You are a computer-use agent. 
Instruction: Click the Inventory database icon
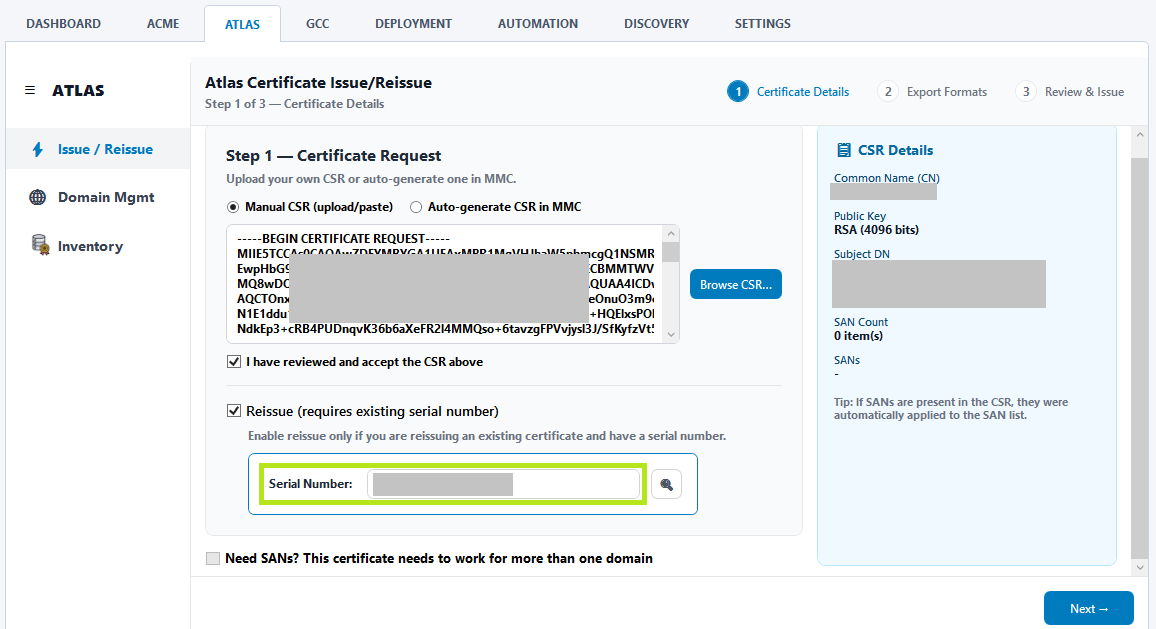point(40,245)
